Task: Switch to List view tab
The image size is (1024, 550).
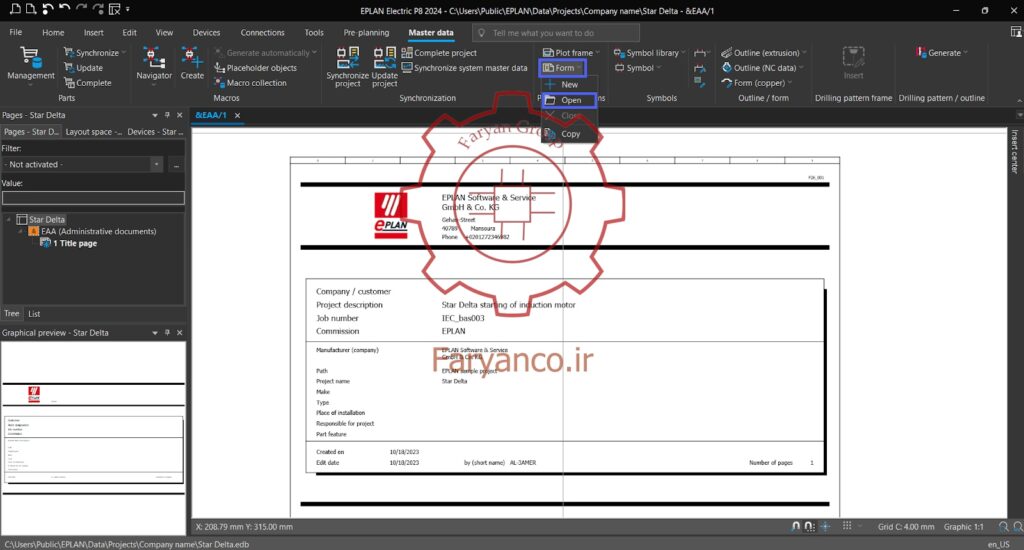Action: (x=34, y=314)
